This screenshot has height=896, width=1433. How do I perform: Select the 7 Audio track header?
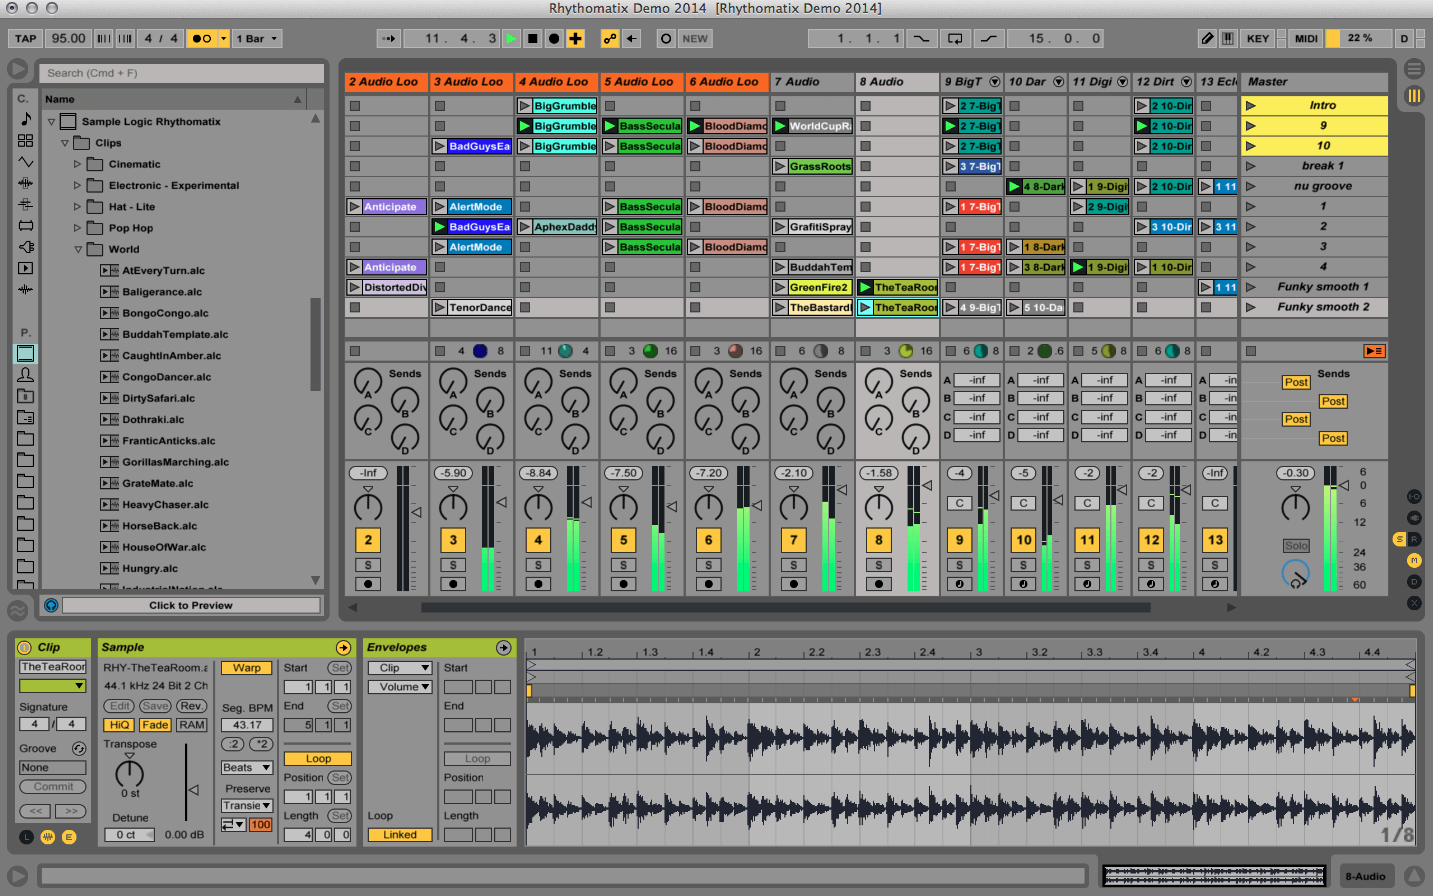pyautogui.click(x=812, y=82)
